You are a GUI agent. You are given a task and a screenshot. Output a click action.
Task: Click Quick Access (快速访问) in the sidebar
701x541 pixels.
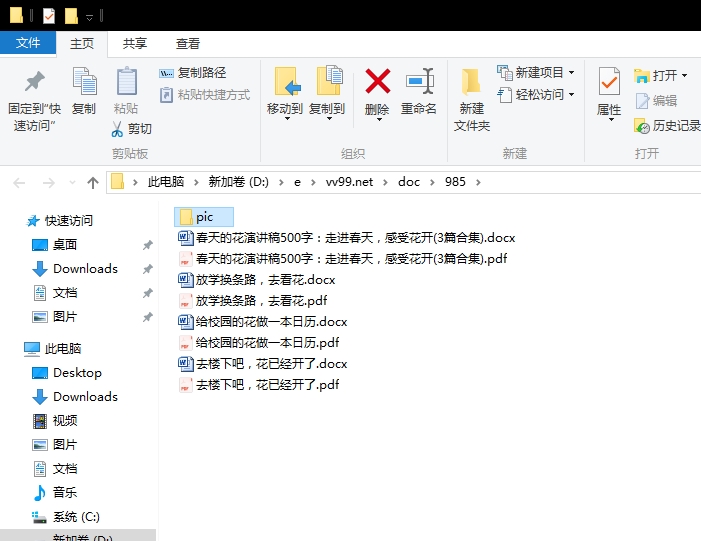click(x=59, y=220)
